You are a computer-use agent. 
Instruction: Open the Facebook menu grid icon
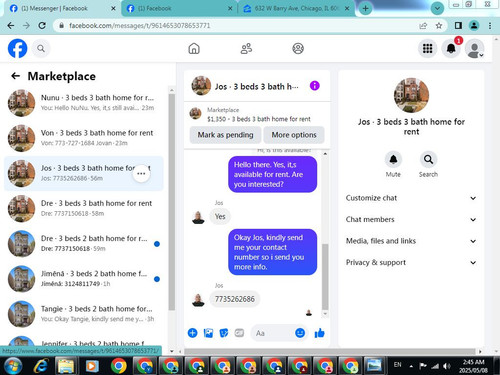point(427,49)
